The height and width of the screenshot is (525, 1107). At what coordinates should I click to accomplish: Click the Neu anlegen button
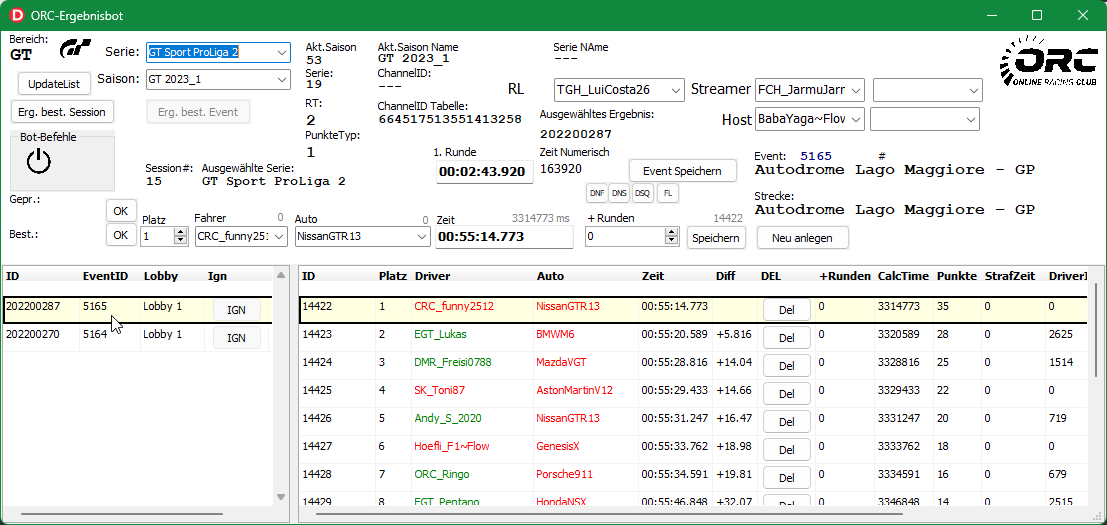802,238
